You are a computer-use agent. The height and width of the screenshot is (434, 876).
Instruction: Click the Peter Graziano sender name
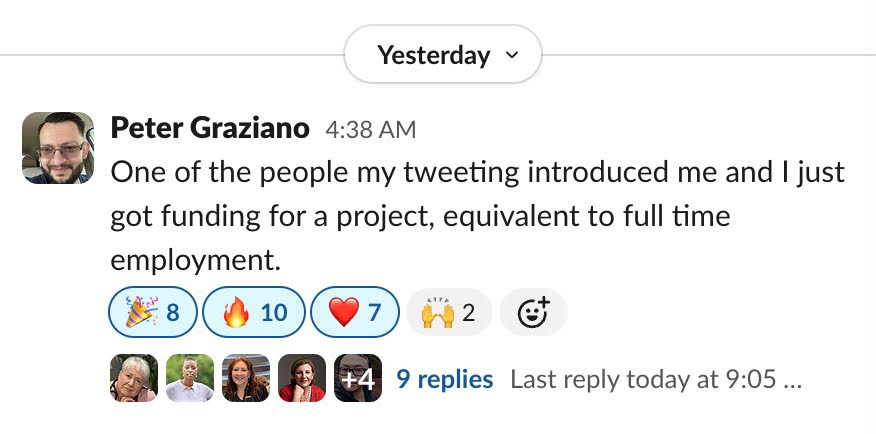pos(210,128)
